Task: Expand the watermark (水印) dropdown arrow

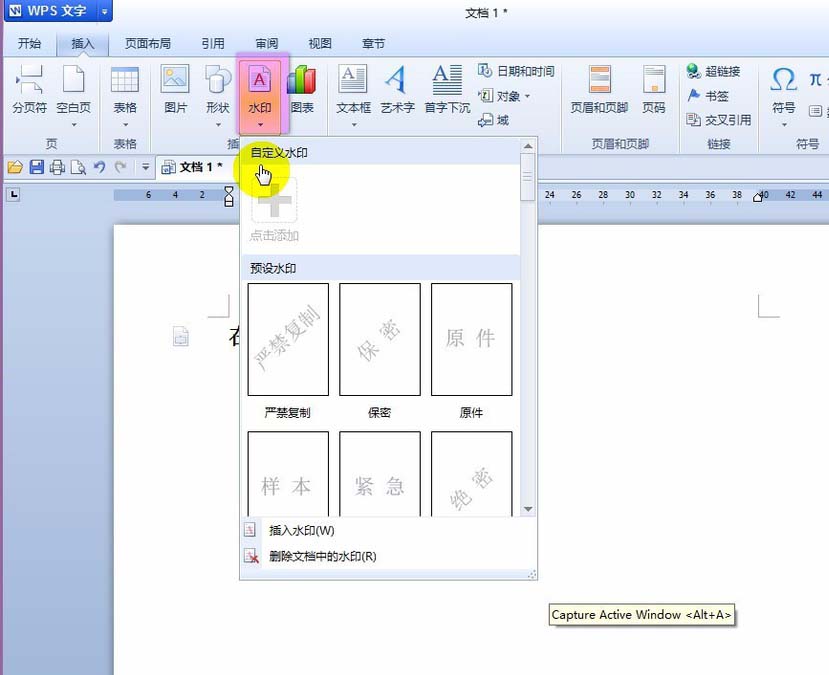Action: tap(261, 125)
